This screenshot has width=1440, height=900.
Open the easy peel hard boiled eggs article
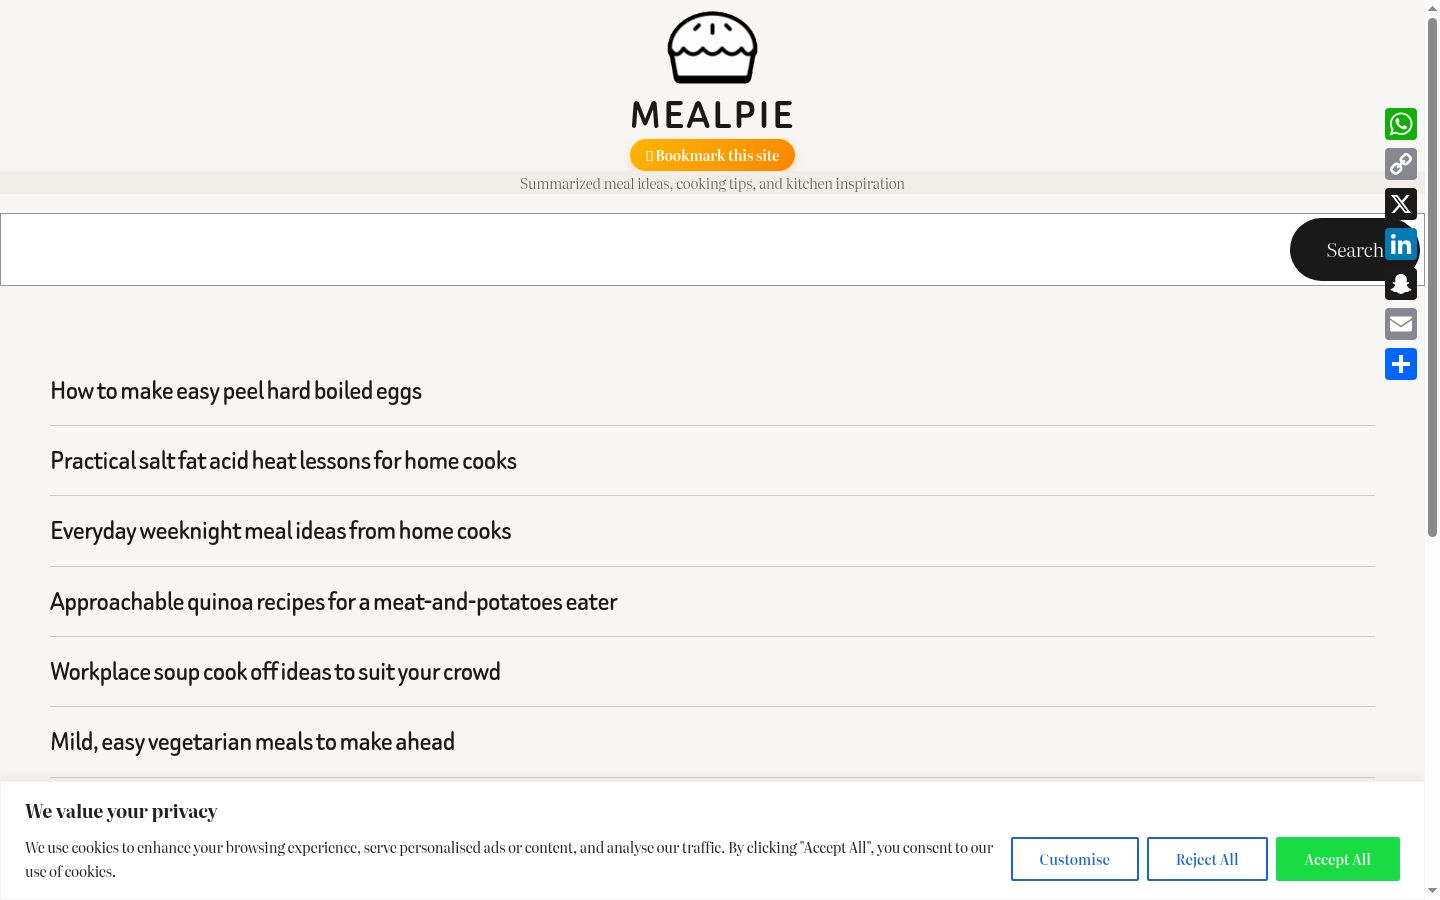click(x=236, y=391)
